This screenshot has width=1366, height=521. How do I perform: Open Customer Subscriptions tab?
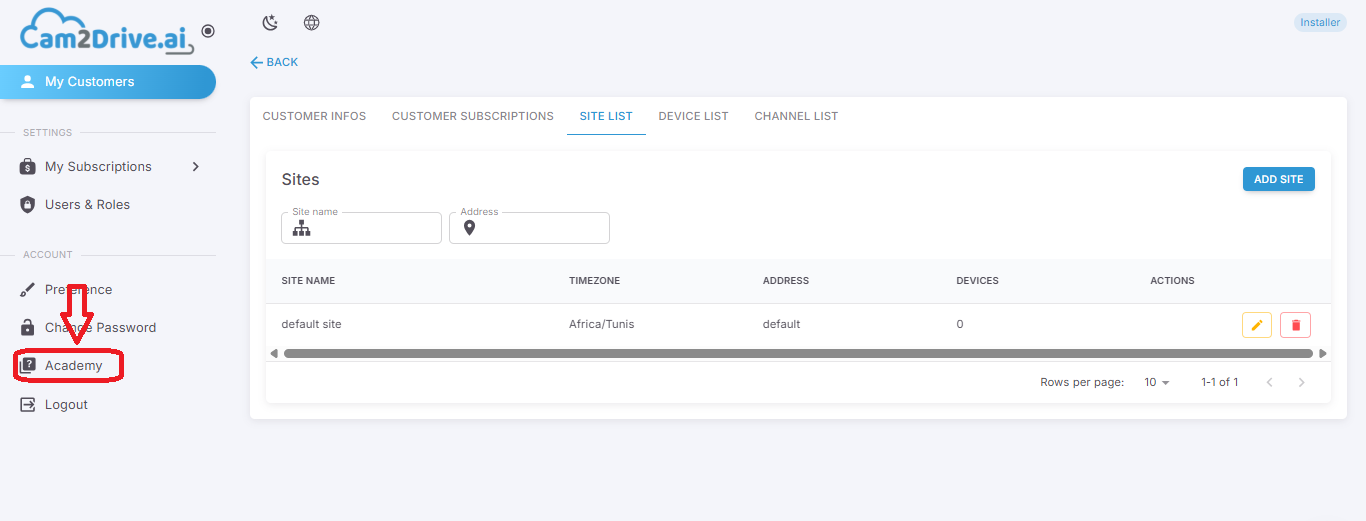[x=473, y=117]
